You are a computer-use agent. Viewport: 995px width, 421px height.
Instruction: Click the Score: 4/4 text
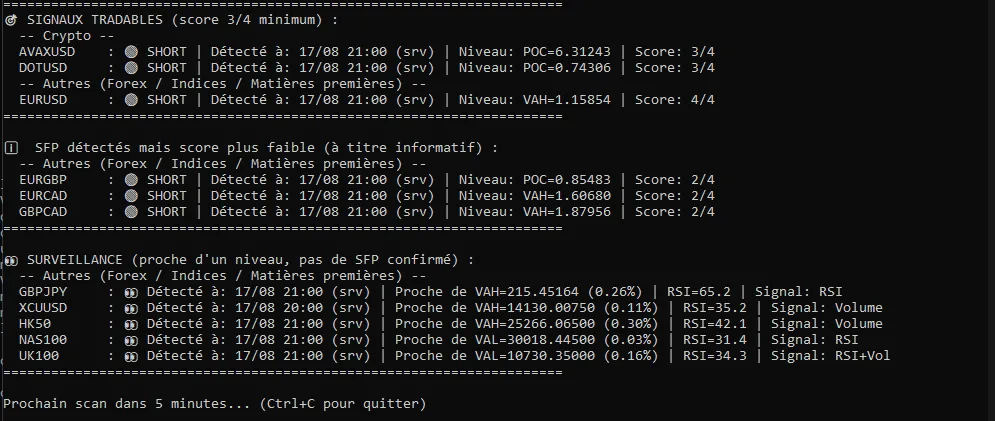pyautogui.click(x=675, y=100)
